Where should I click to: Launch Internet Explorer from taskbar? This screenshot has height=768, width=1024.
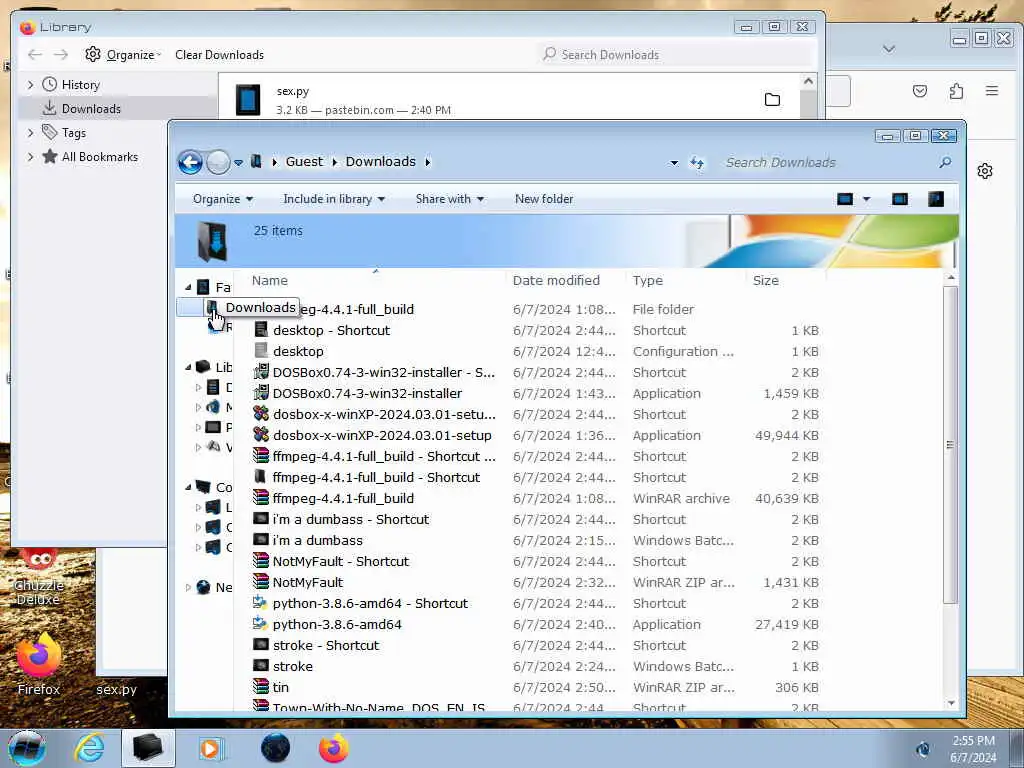88,748
